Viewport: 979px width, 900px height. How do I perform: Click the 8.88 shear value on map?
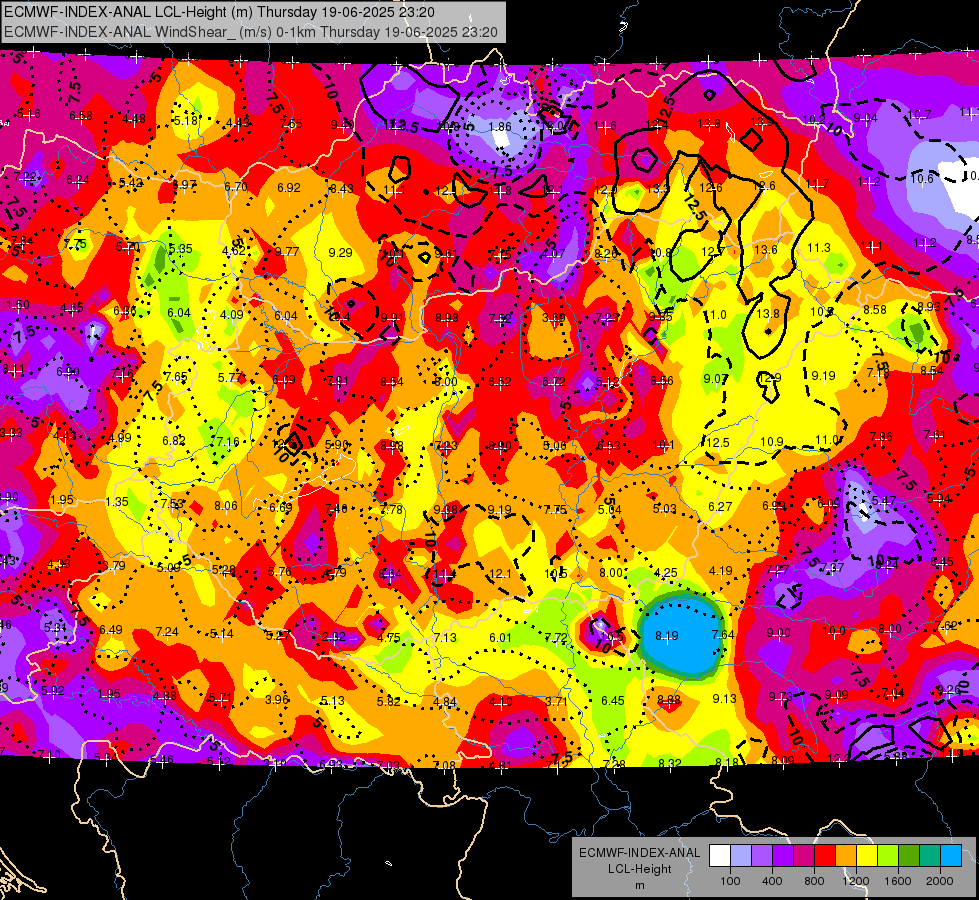(669, 700)
